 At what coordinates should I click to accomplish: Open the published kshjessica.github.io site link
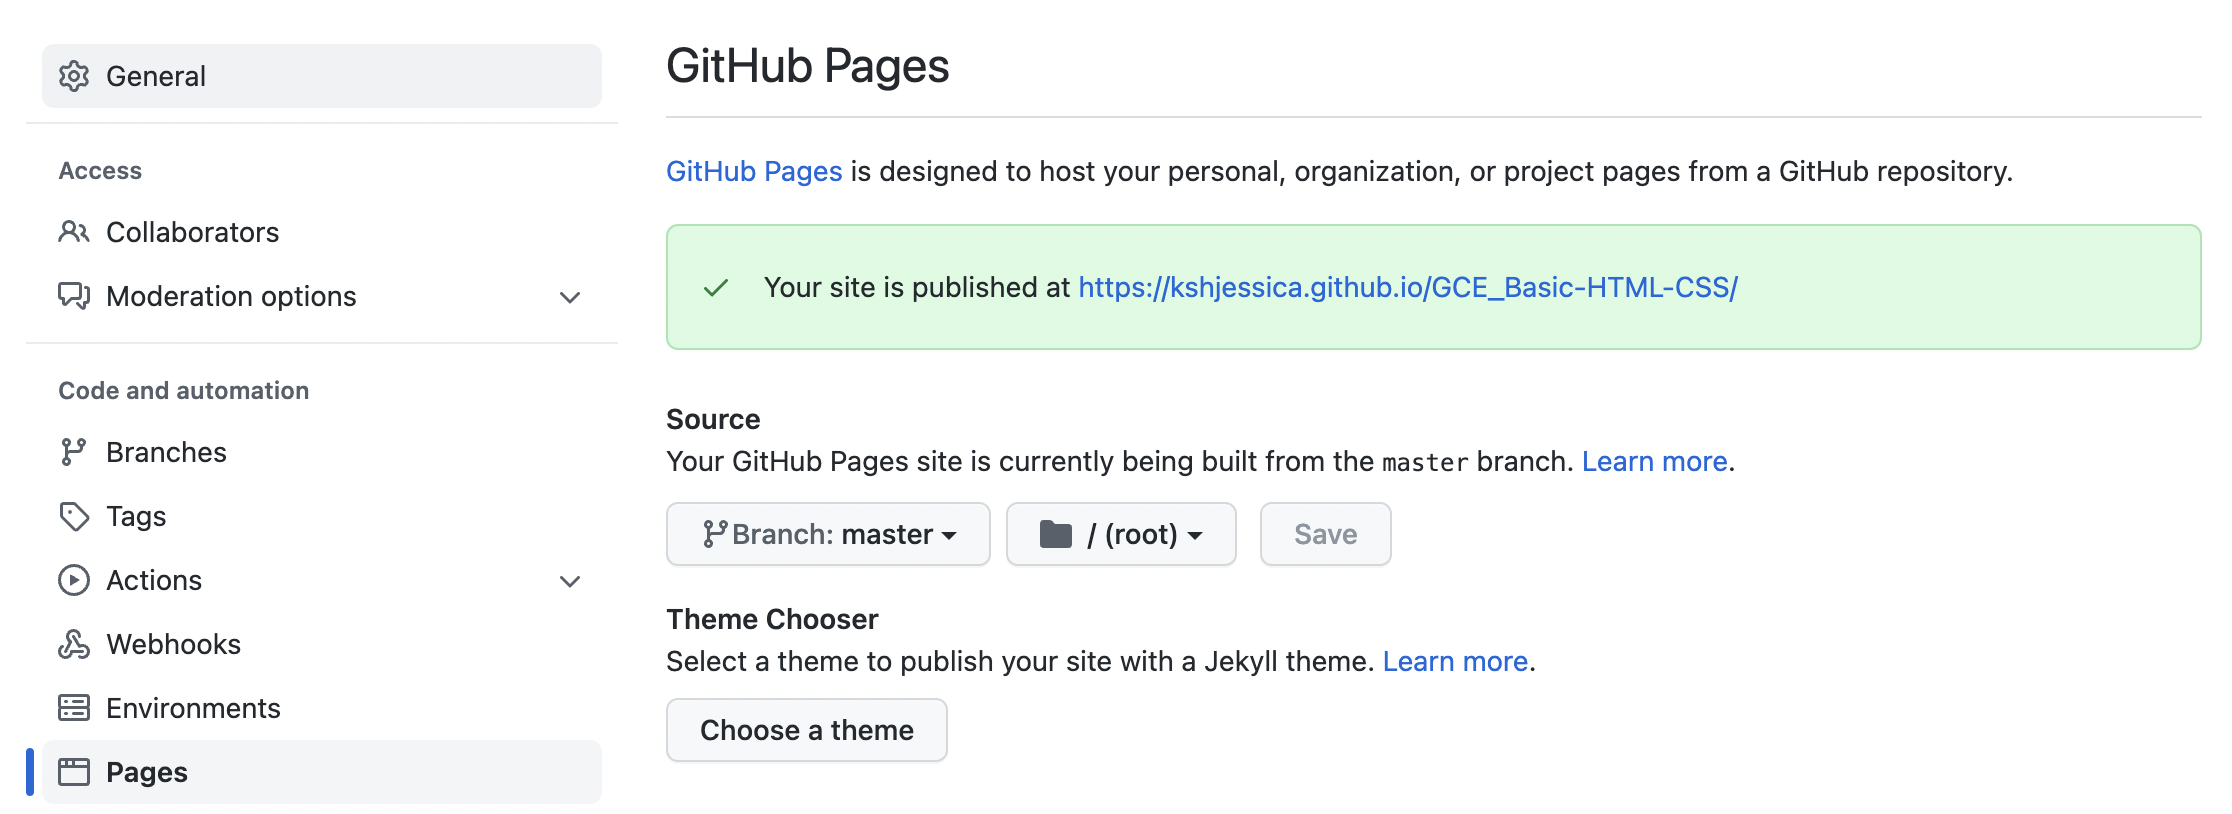click(x=1407, y=287)
